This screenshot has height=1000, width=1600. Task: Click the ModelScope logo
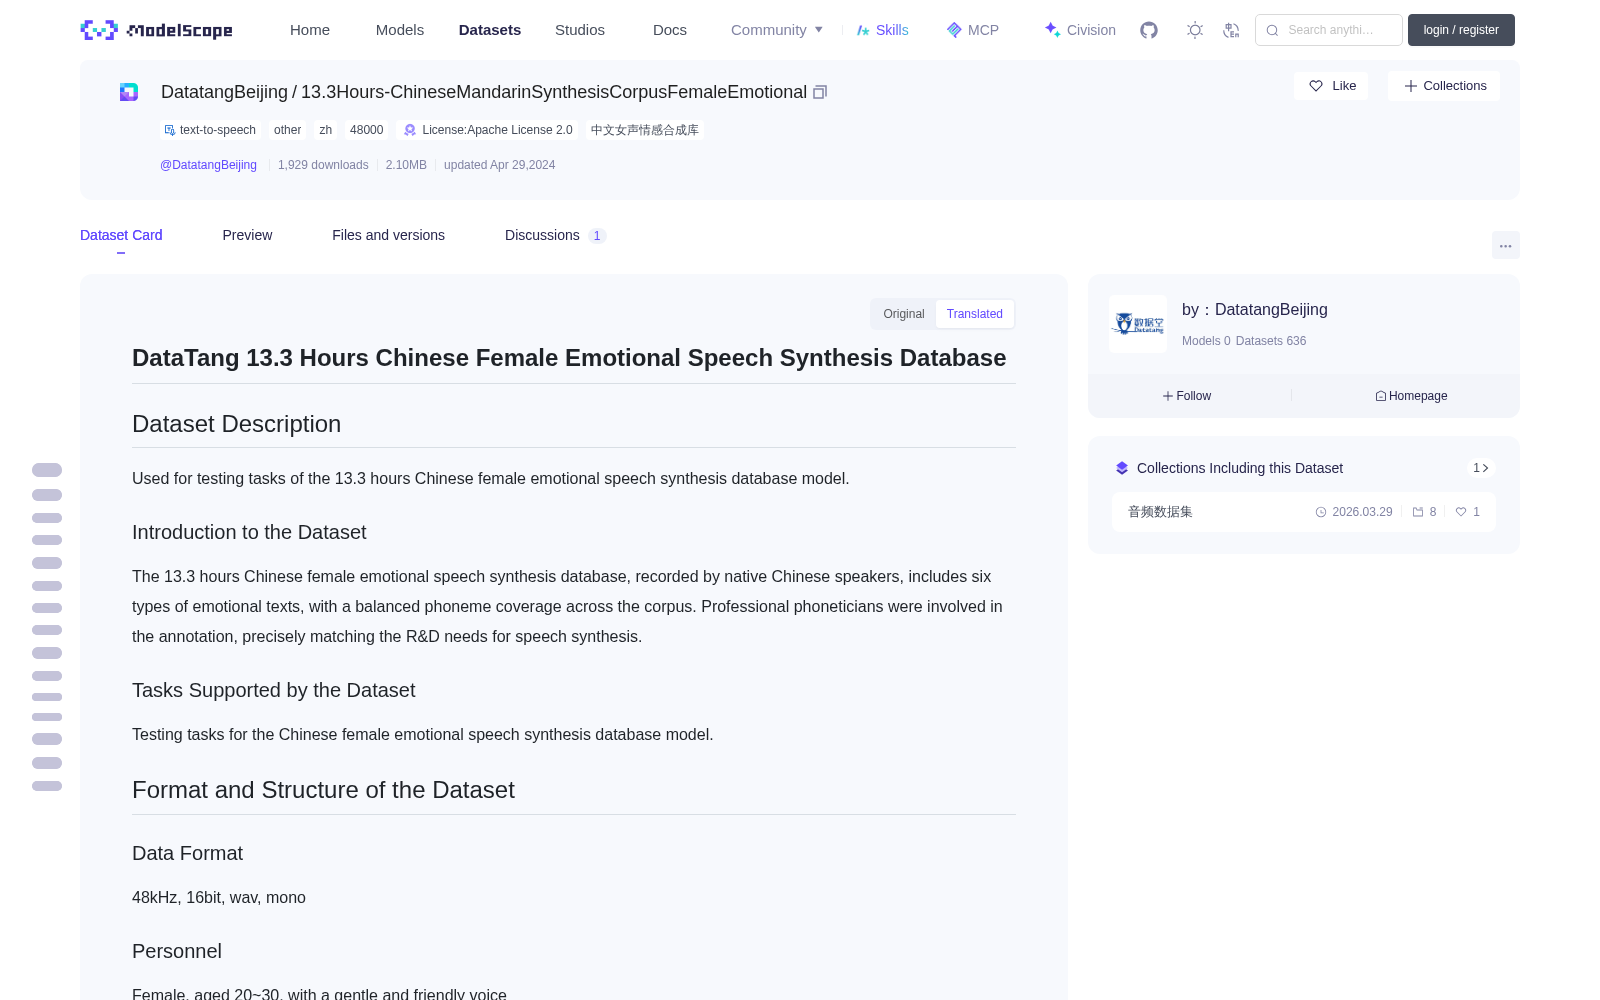[x=157, y=30]
